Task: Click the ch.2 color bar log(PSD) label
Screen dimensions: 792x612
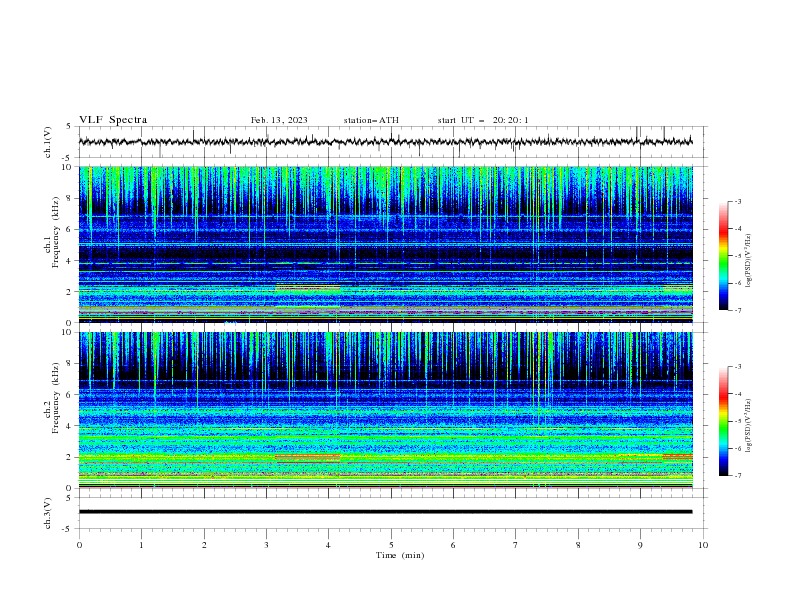Action: click(748, 426)
